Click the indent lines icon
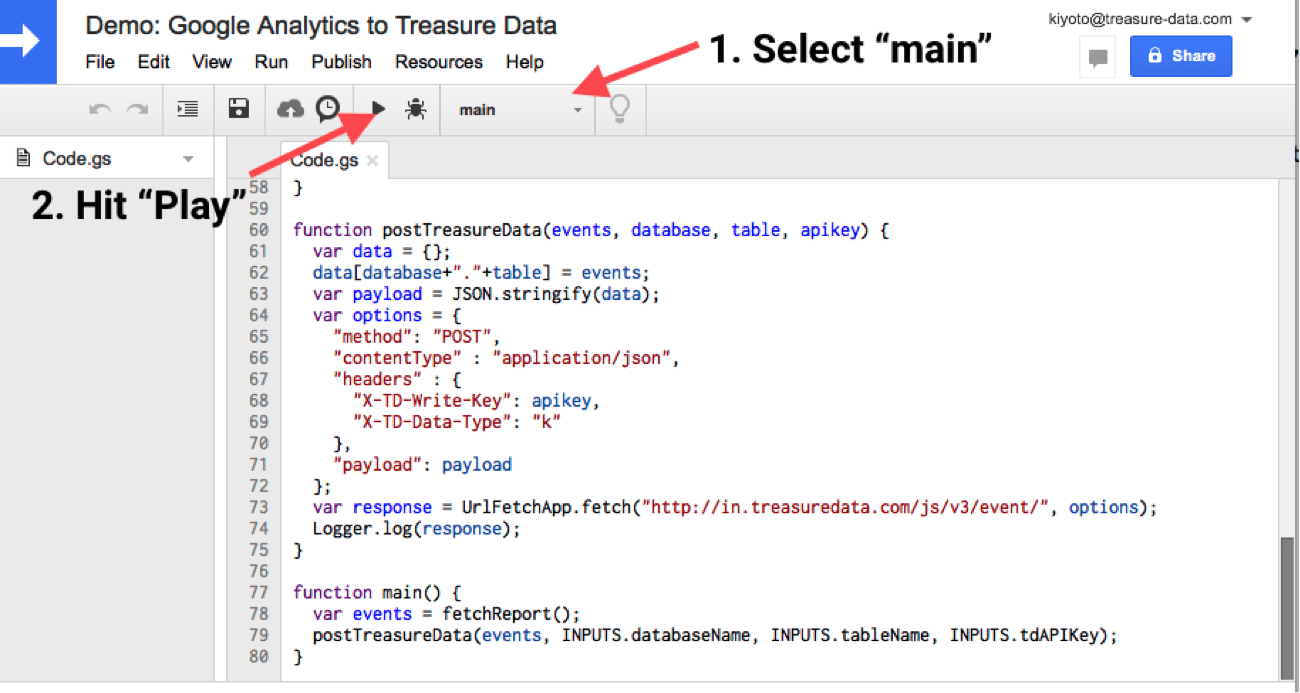The image size is (1300, 693). pos(187,109)
